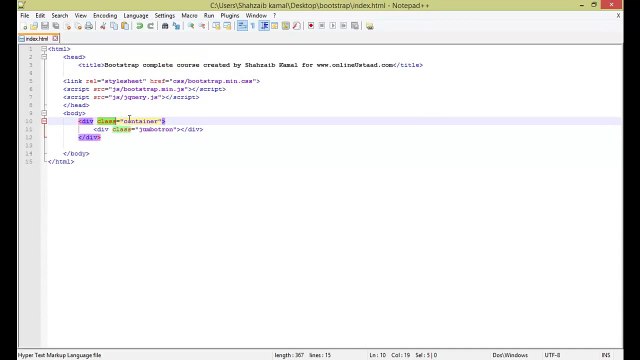Collapse the head fold on line 2
The height and width of the screenshot is (360, 640).
pos(44,57)
